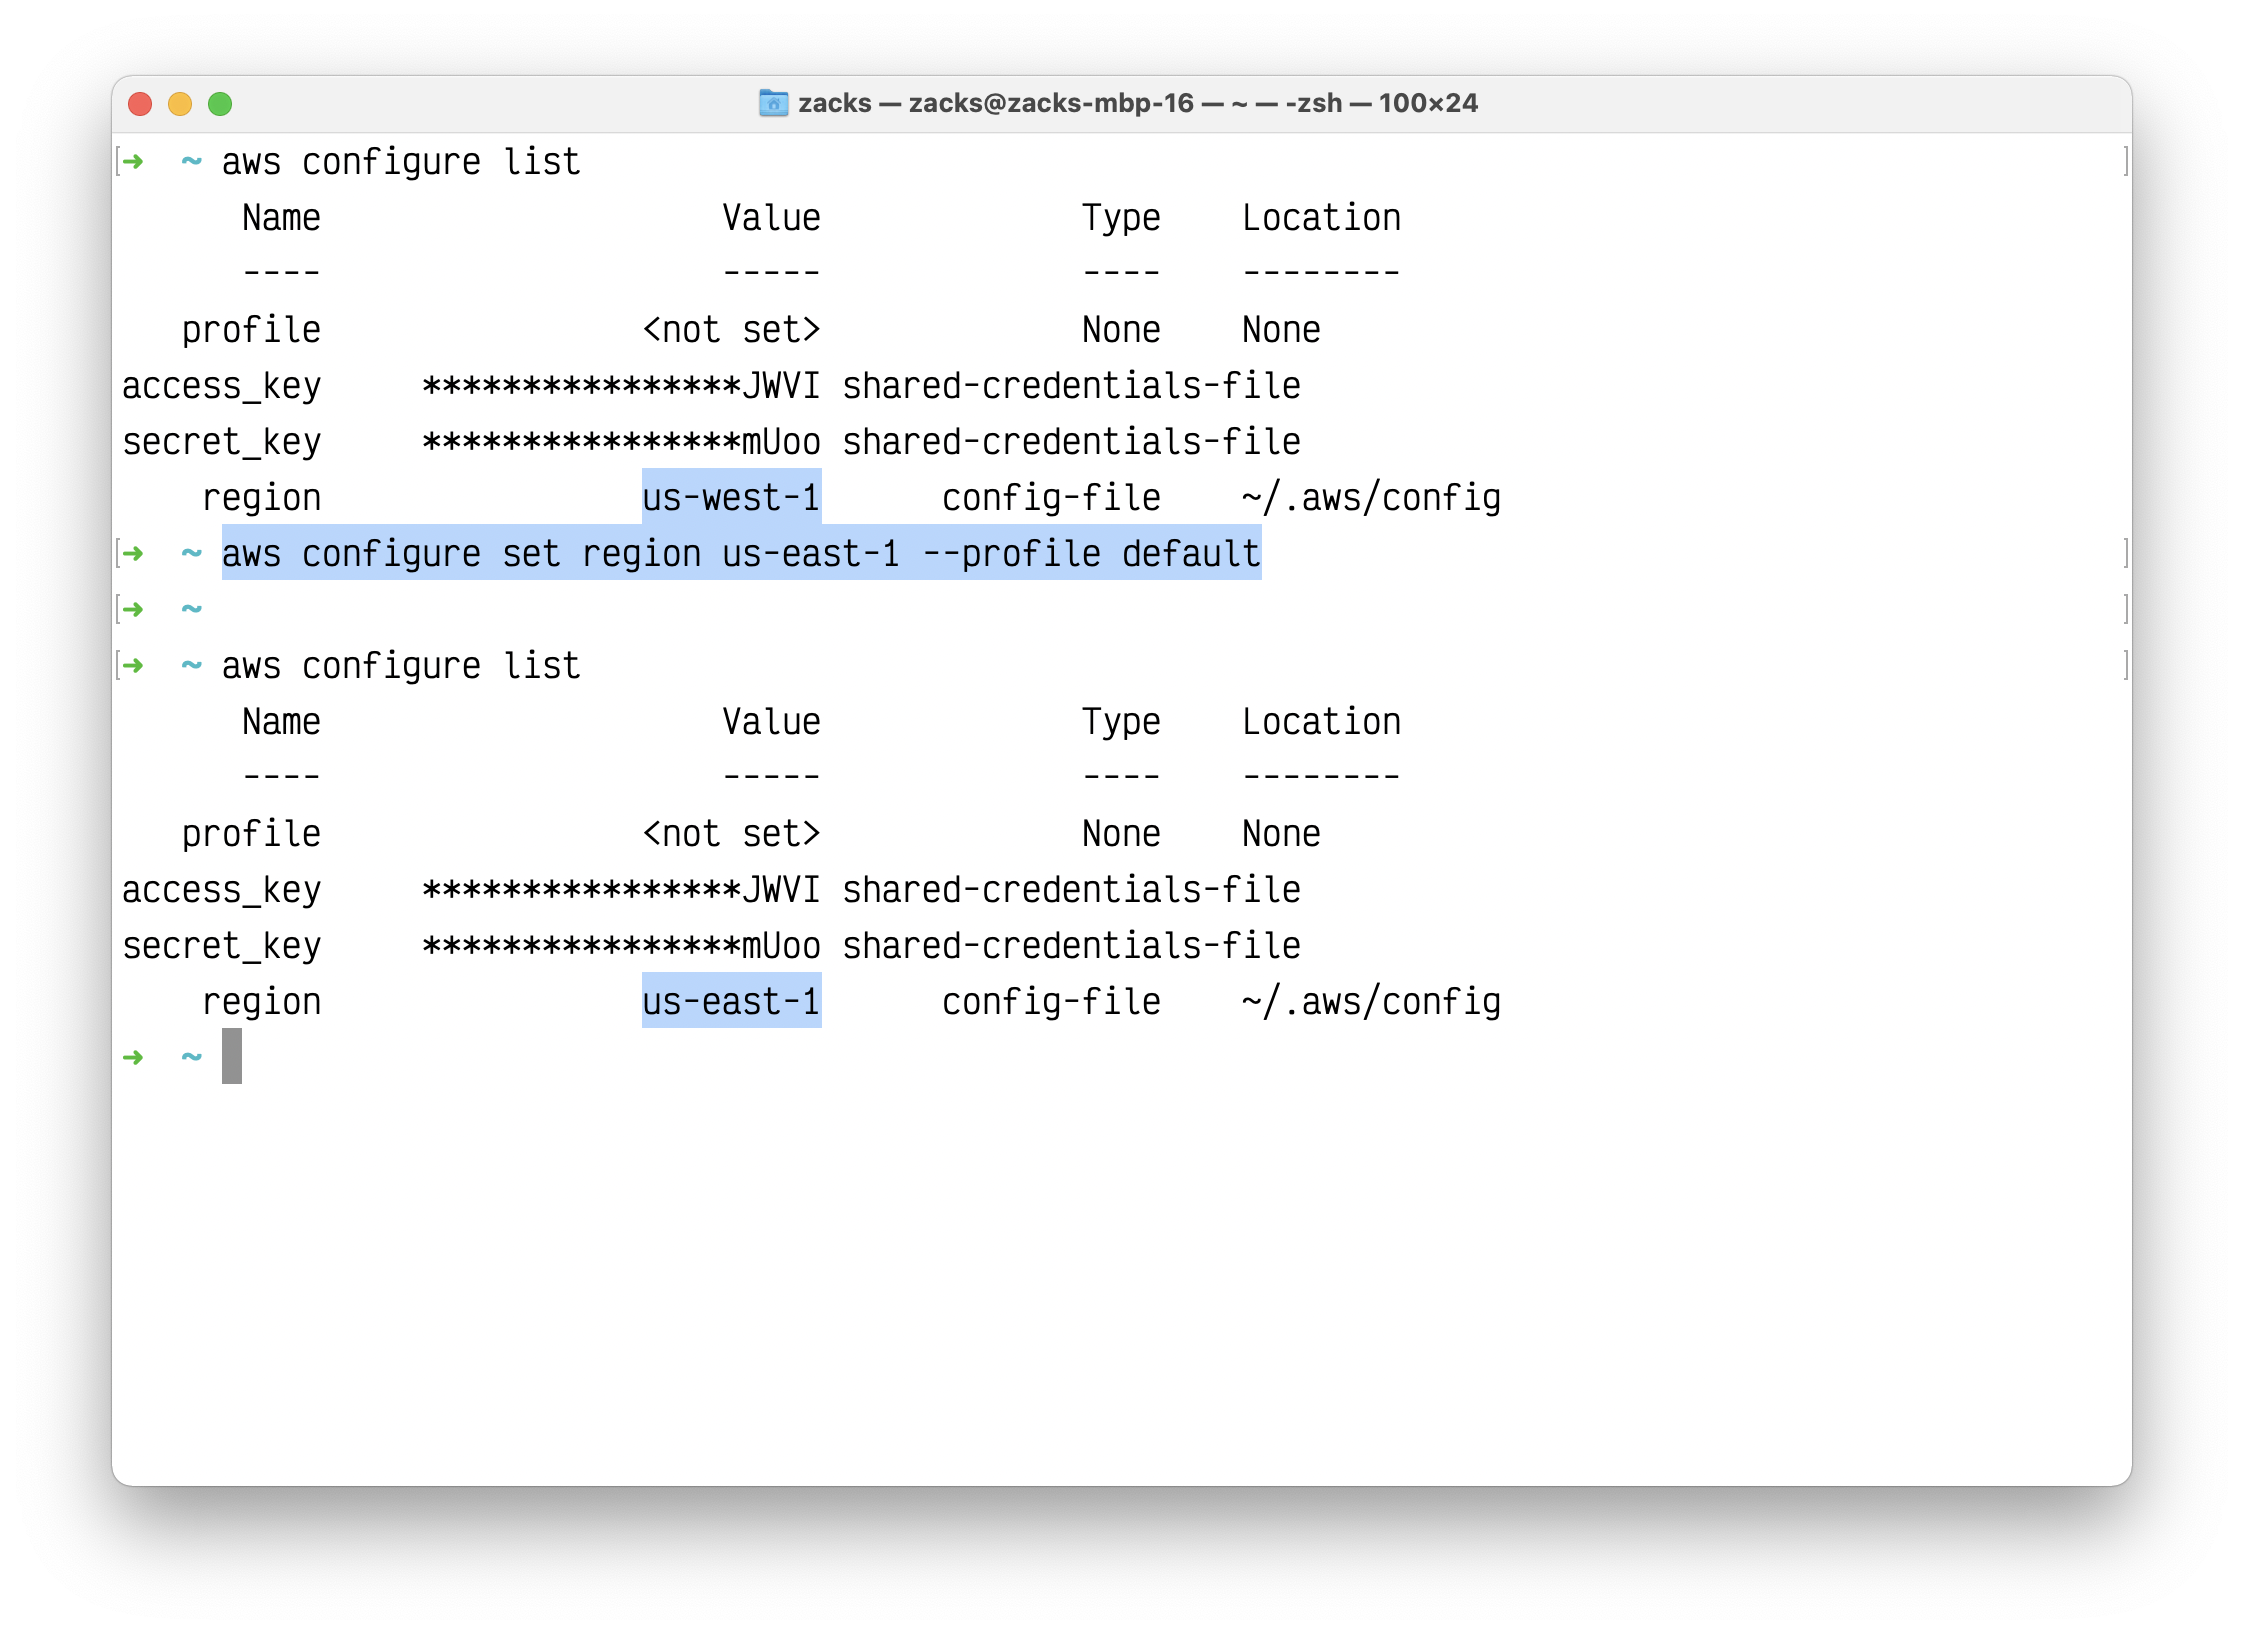Click the highlighted us-west-1 region value

pos(731,497)
